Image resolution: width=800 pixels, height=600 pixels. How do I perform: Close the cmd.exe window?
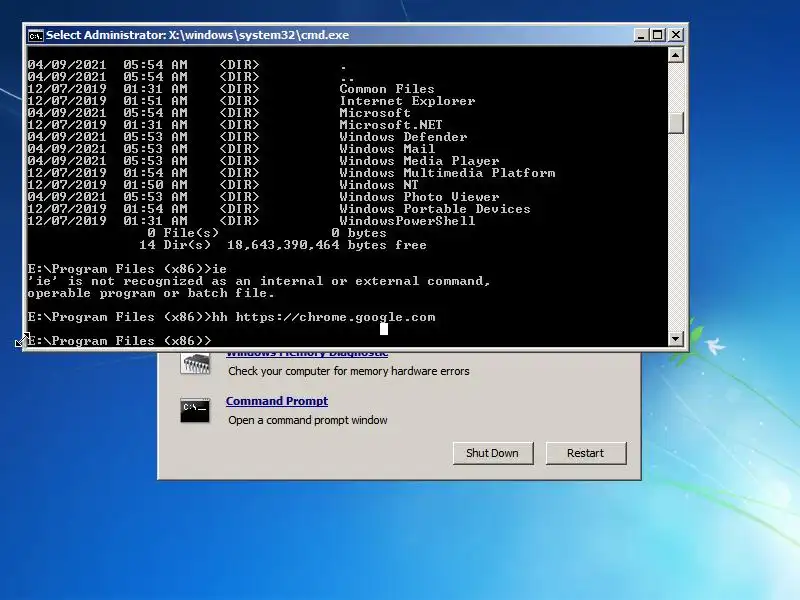point(676,35)
